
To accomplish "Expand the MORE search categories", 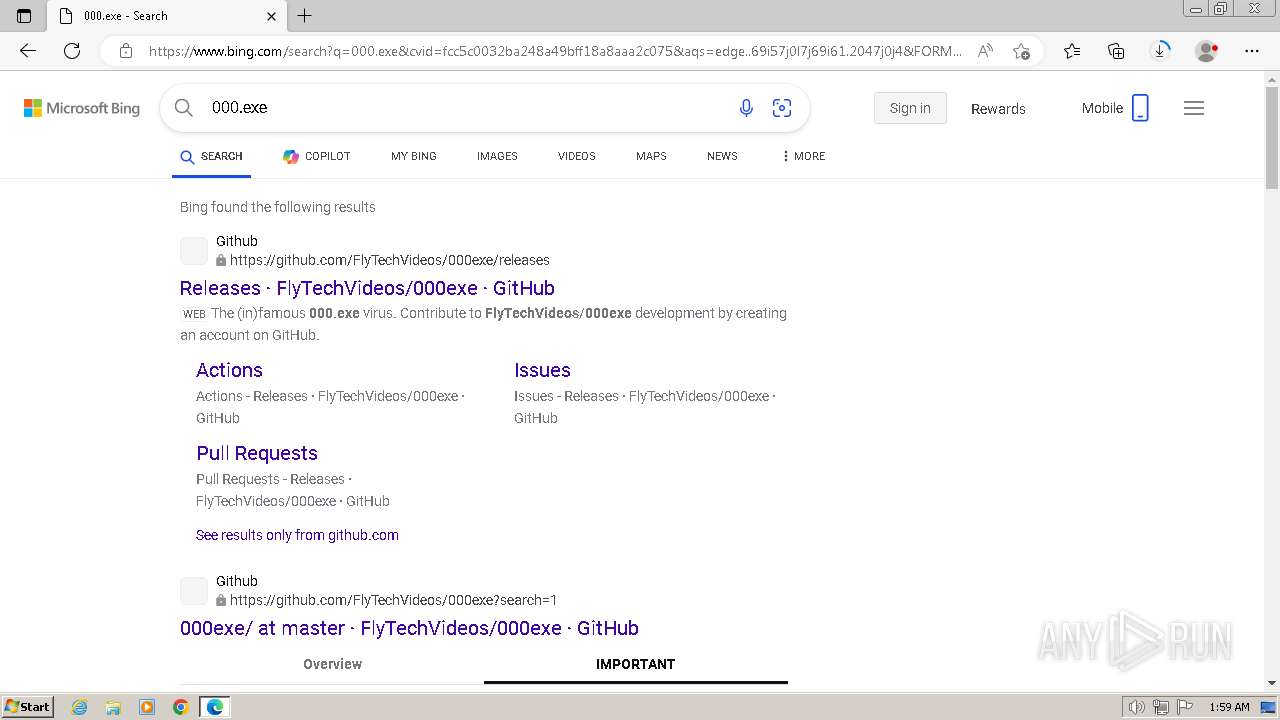I will pyautogui.click(x=803, y=156).
